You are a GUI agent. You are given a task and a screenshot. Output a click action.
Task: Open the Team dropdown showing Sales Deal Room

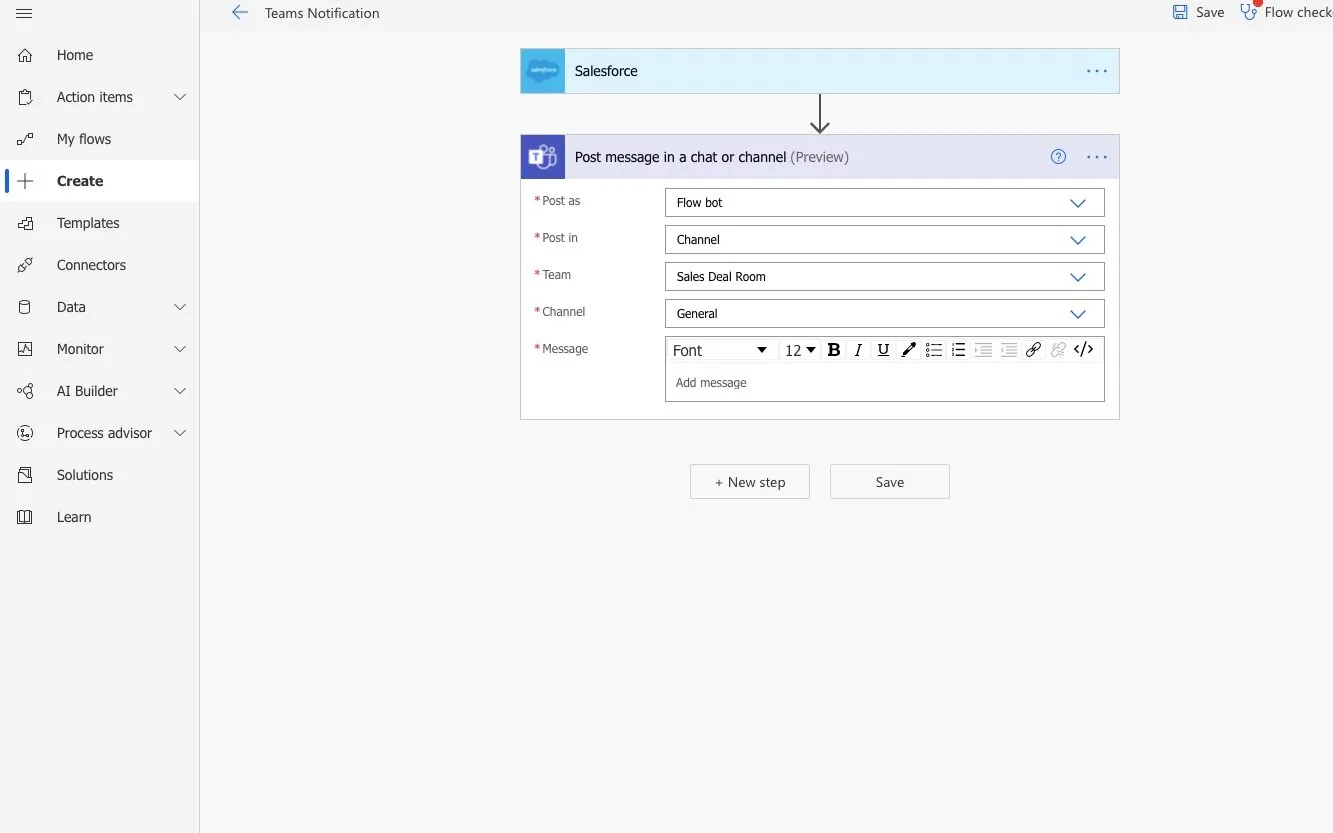tap(884, 276)
